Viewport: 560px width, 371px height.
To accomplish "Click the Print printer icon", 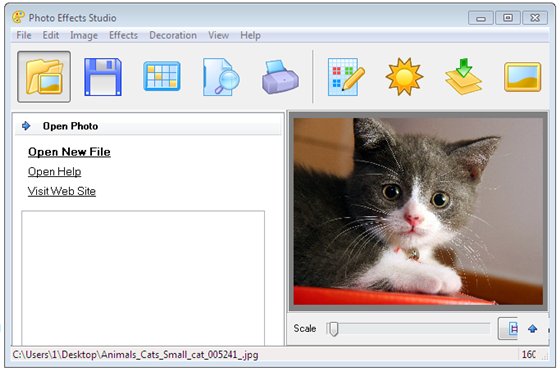I will (x=280, y=77).
